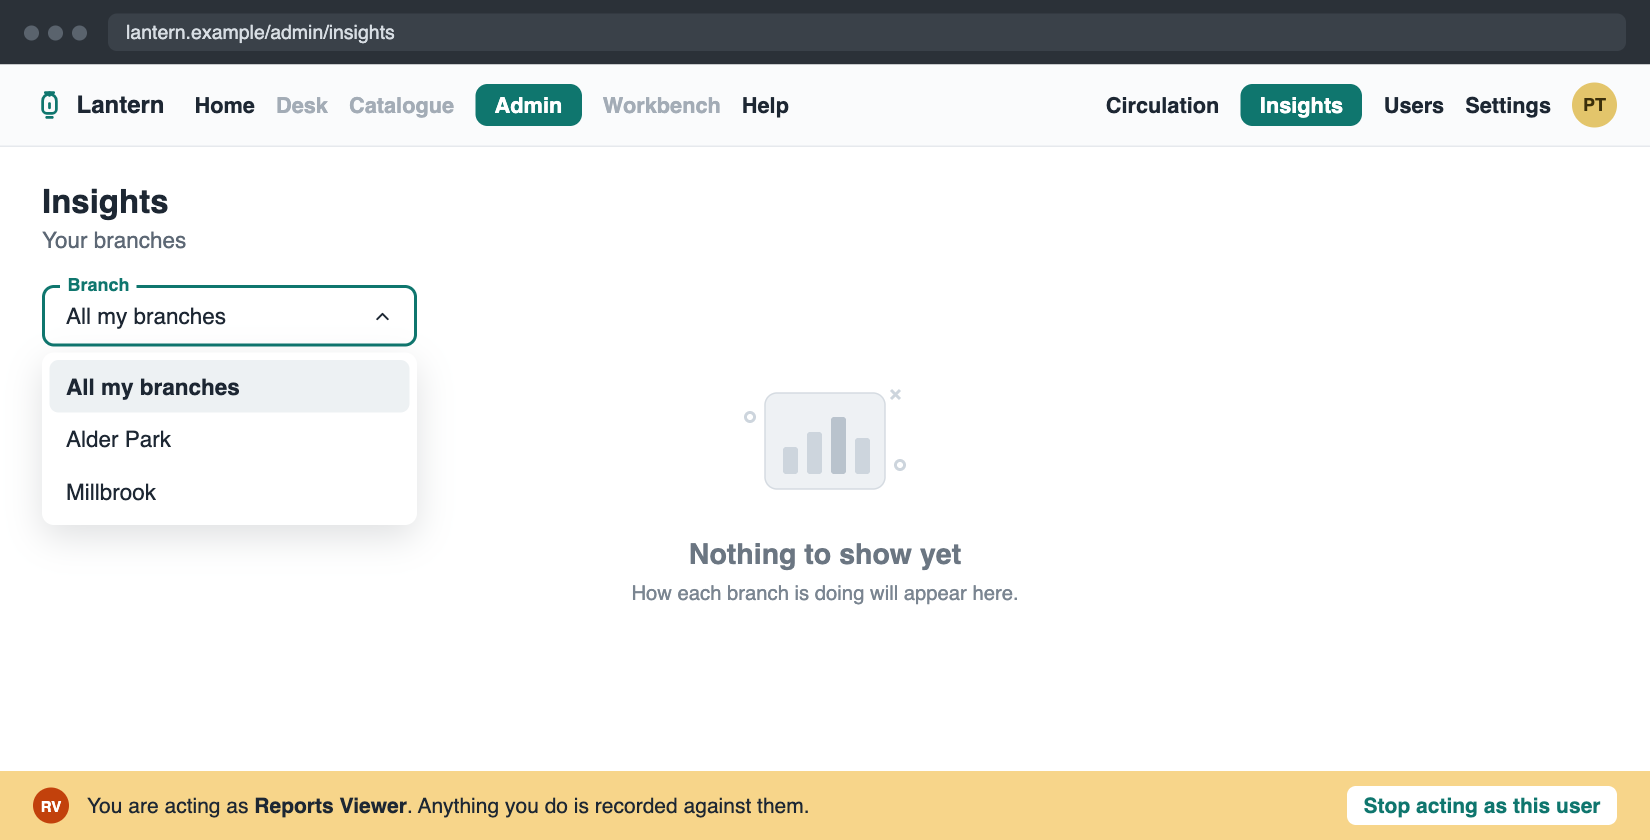The height and width of the screenshot is (840, 1650).
Task: Switch to the Circulation tab
Action: 1162,105
